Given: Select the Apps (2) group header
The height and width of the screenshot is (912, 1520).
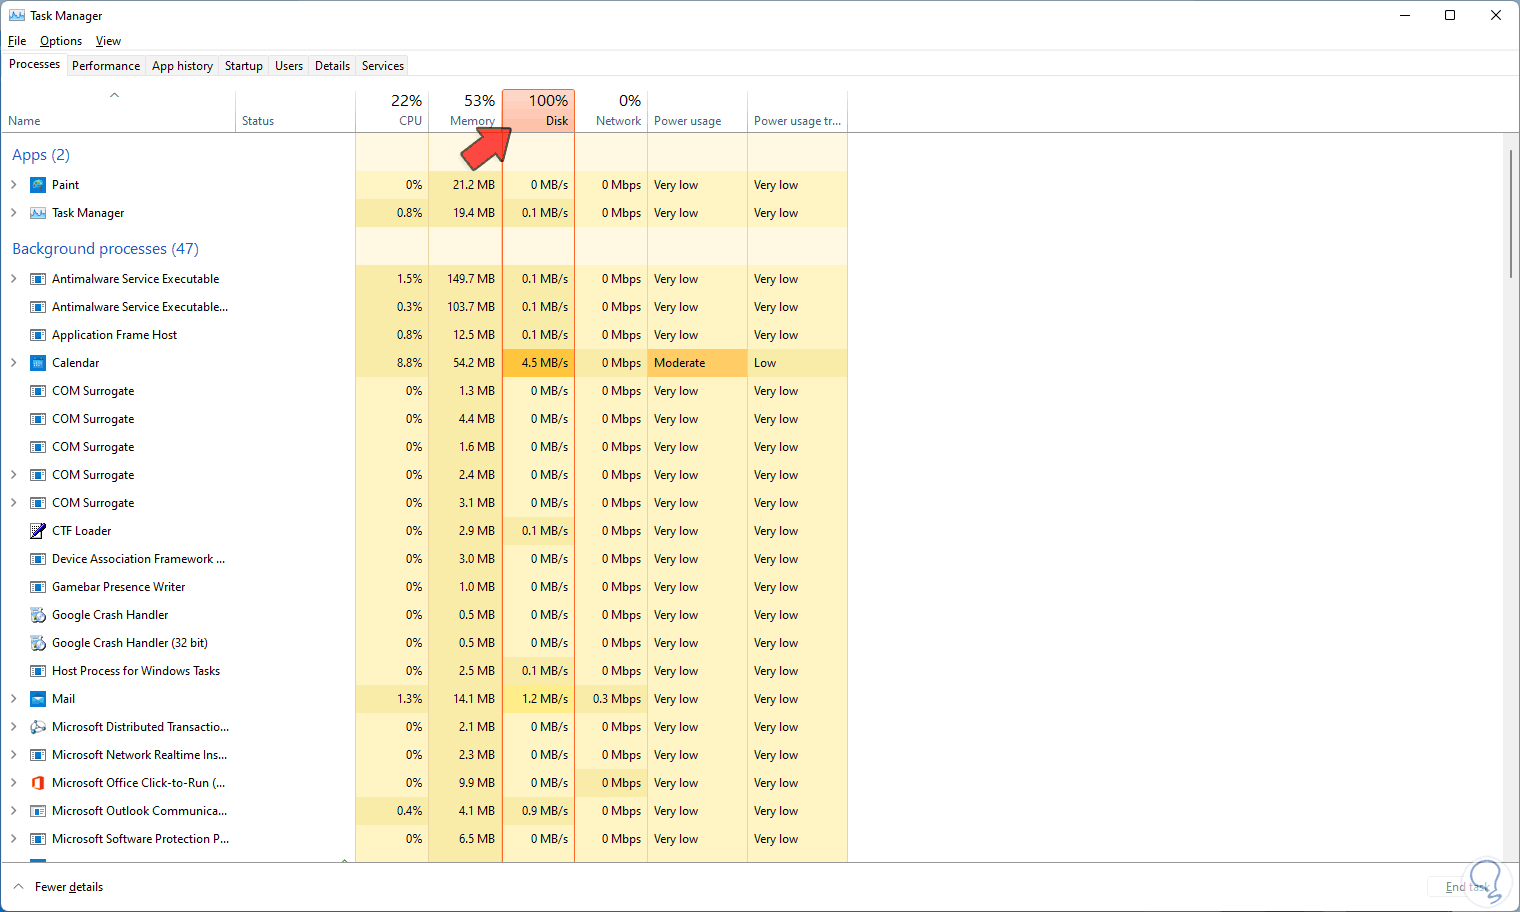Looking at the screenshot, I should [x=41, y=155].
